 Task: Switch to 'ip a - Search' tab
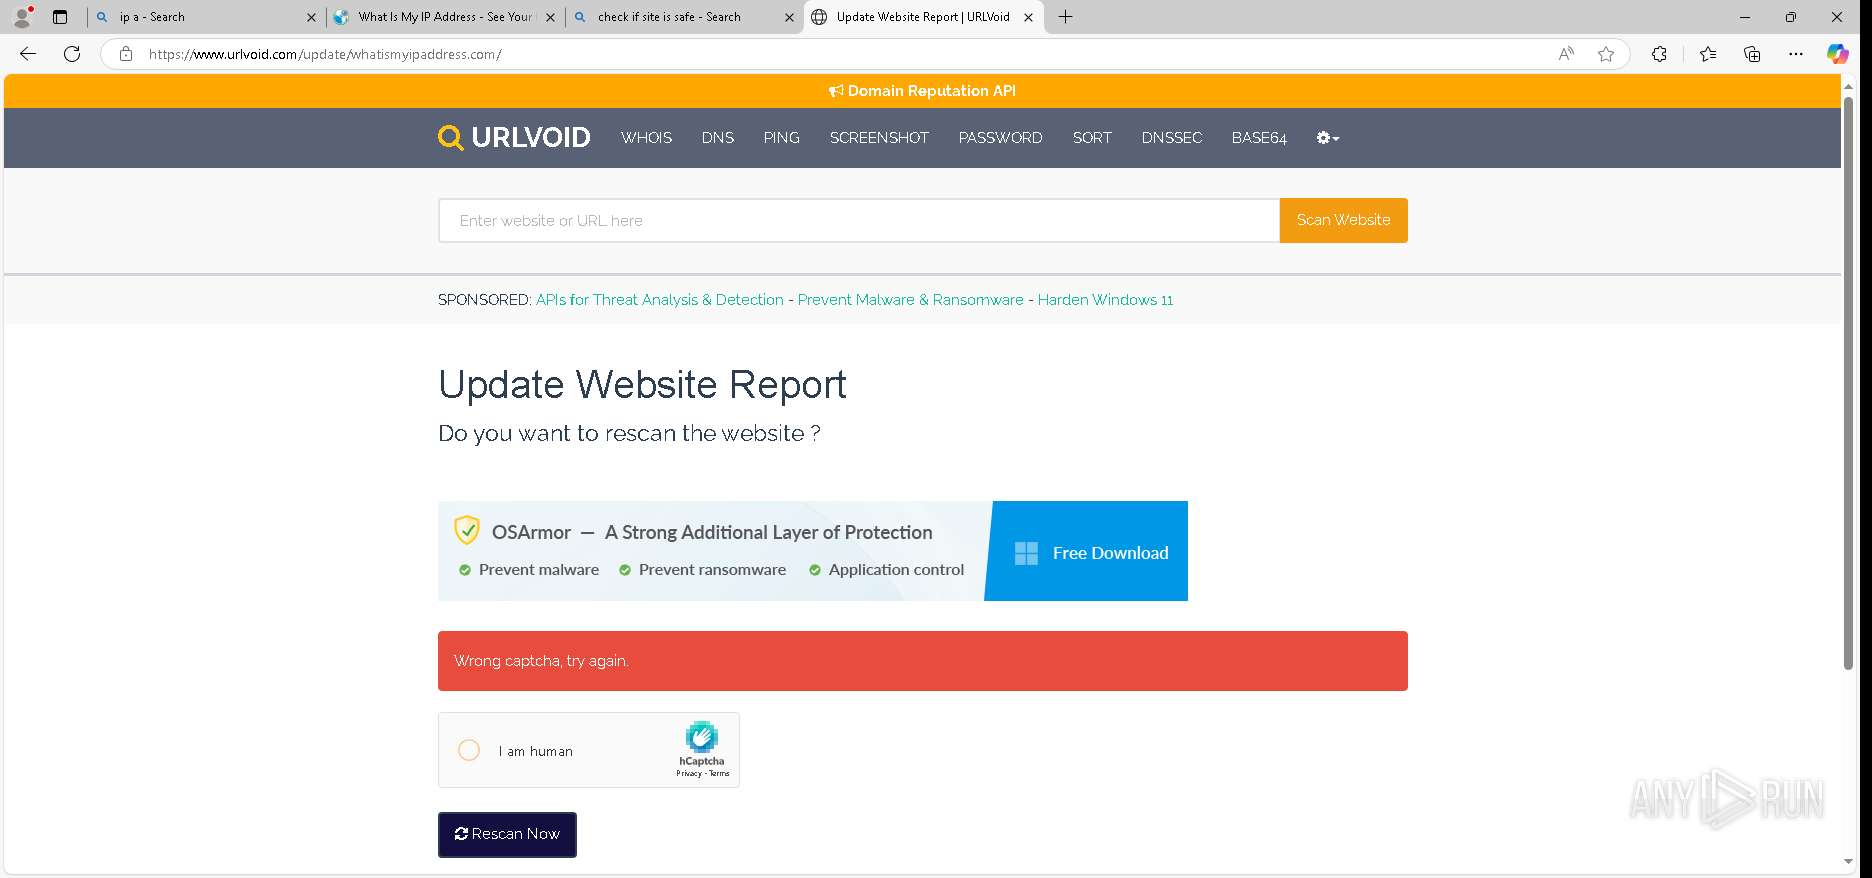205,17
